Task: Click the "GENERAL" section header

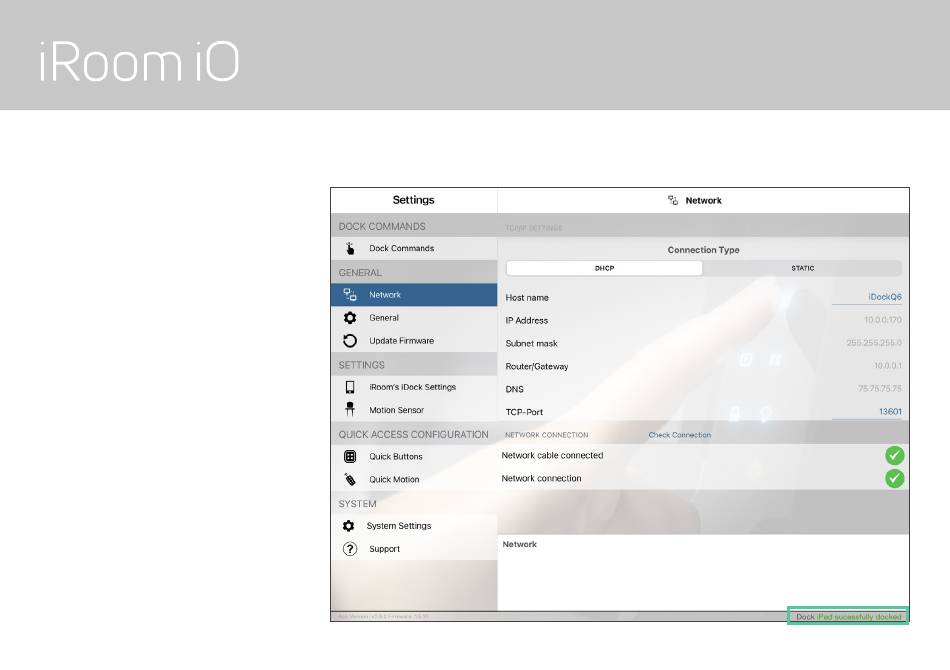Action: 360,273
